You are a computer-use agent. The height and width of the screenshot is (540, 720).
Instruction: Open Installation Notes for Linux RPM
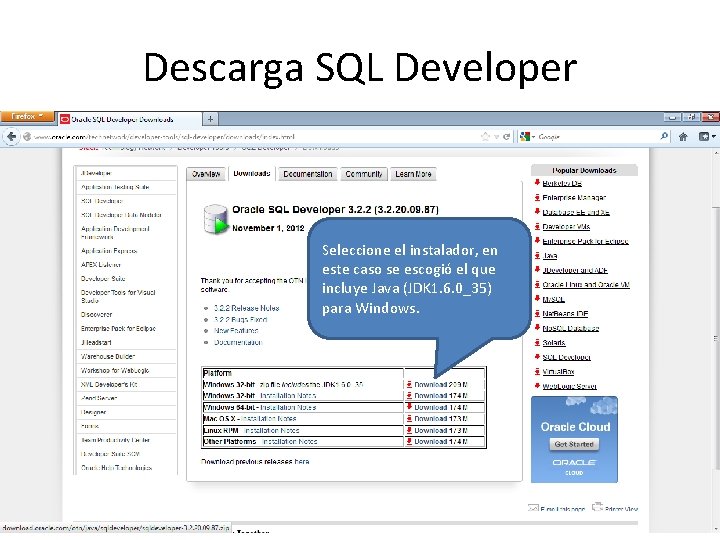(271, 431)
